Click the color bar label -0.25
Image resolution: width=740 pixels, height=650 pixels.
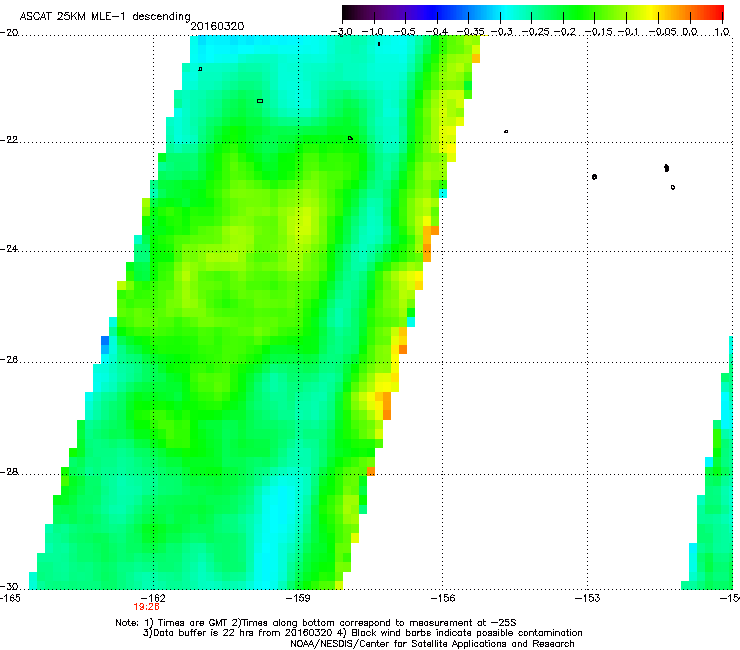[x=536, y=32]
